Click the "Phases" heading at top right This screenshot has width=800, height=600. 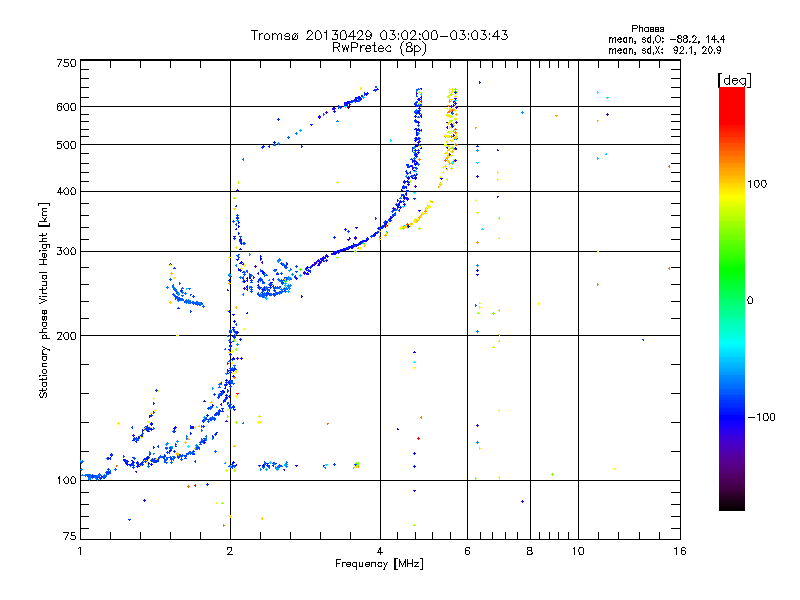tap(647, 29)
